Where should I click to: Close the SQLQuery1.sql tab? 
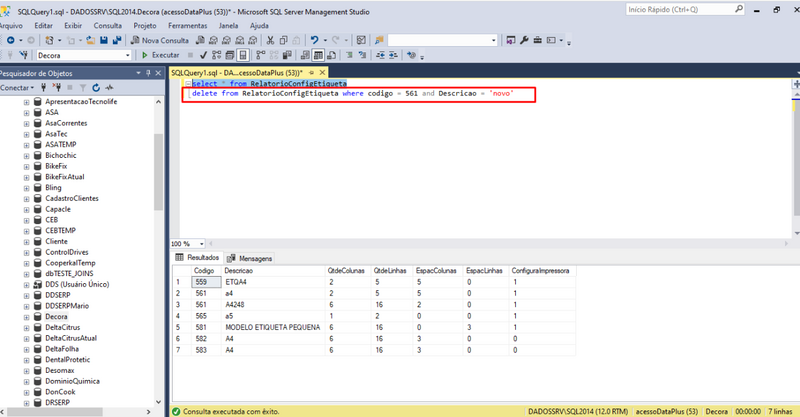(322, 73)
